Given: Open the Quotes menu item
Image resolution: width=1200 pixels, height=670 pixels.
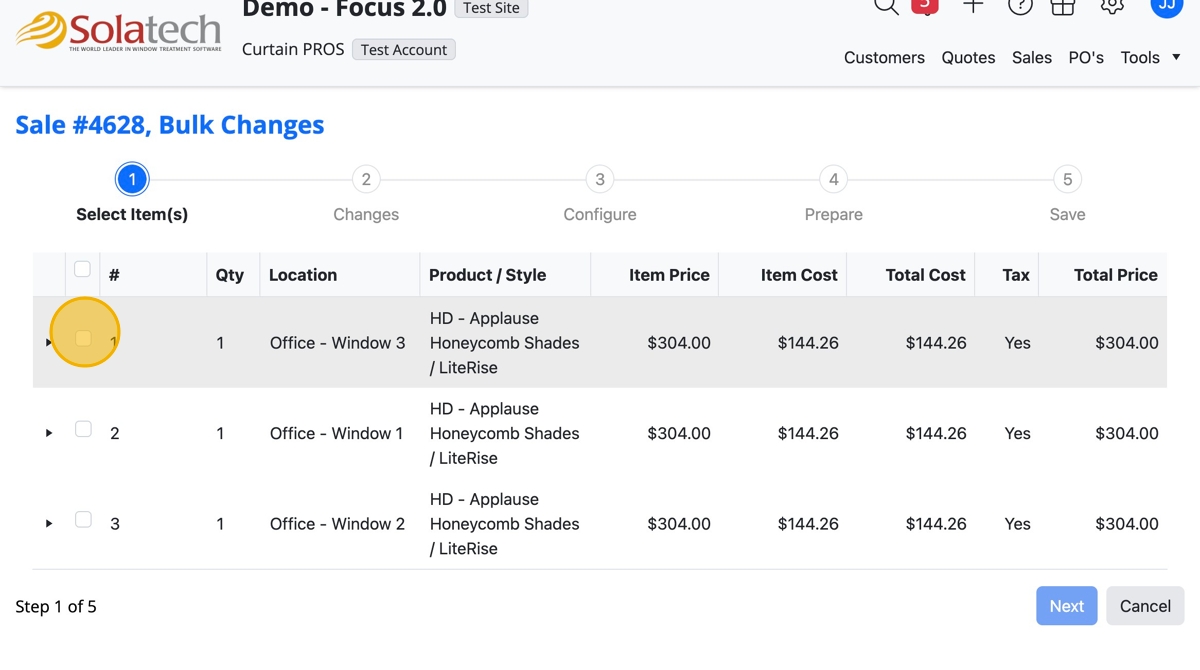Looking at the screenshot, I should 968,58.
